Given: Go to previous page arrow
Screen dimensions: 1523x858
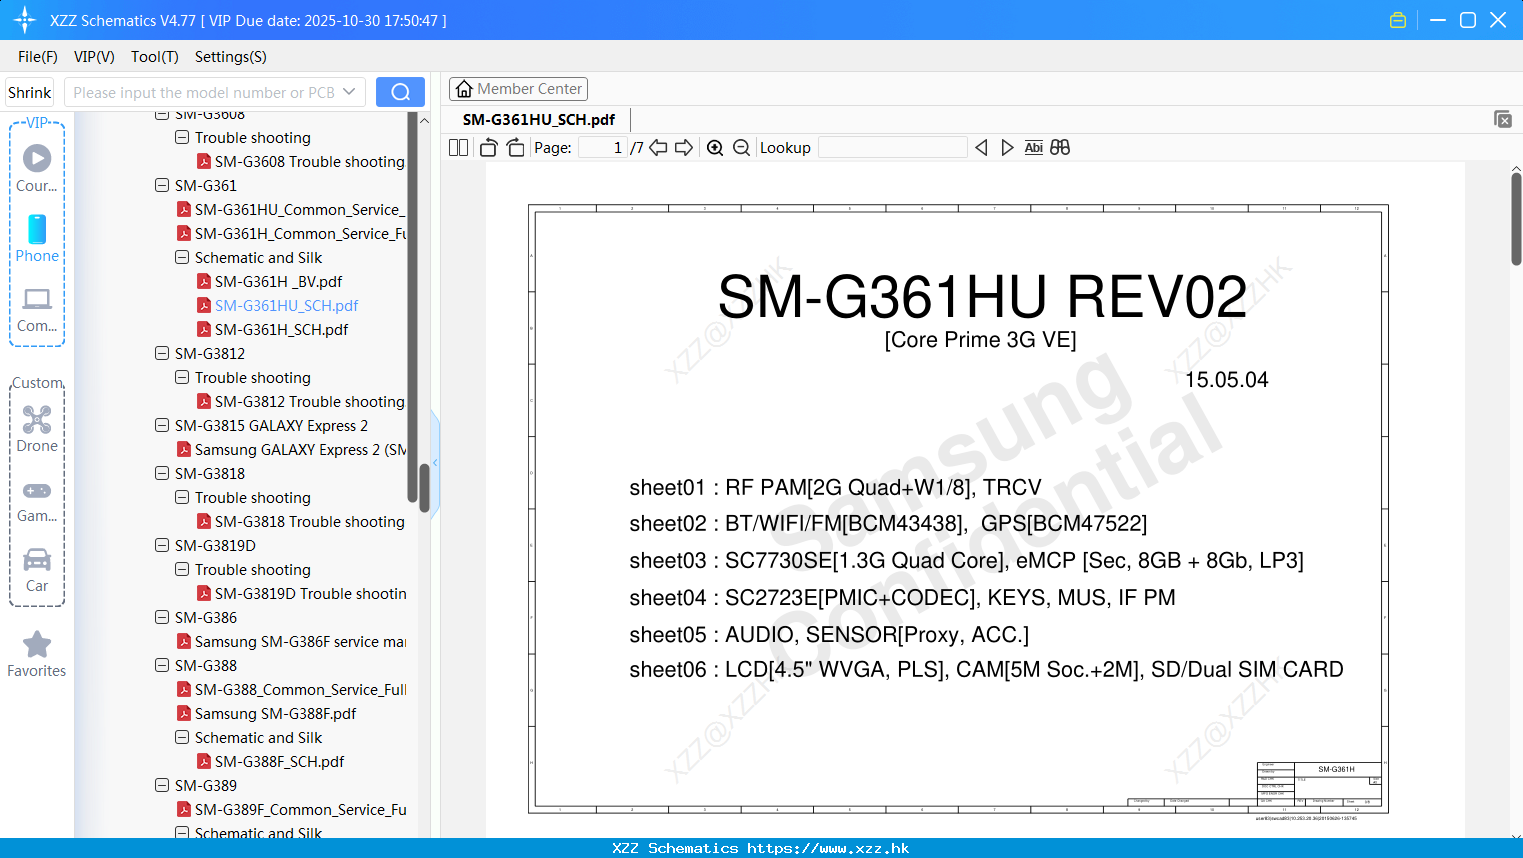Looking at the screenshot, I should coord(658,147).
